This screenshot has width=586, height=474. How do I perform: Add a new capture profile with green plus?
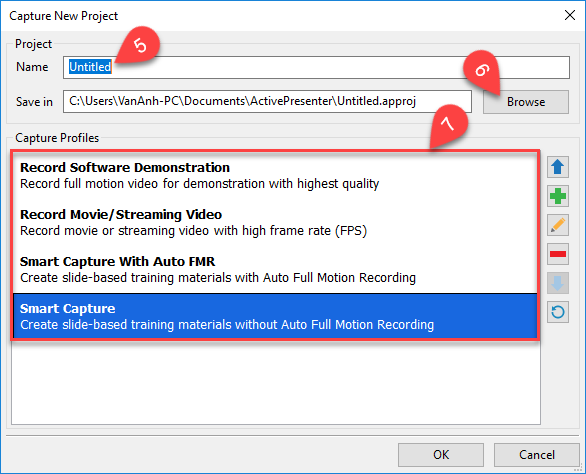[558, 196]
